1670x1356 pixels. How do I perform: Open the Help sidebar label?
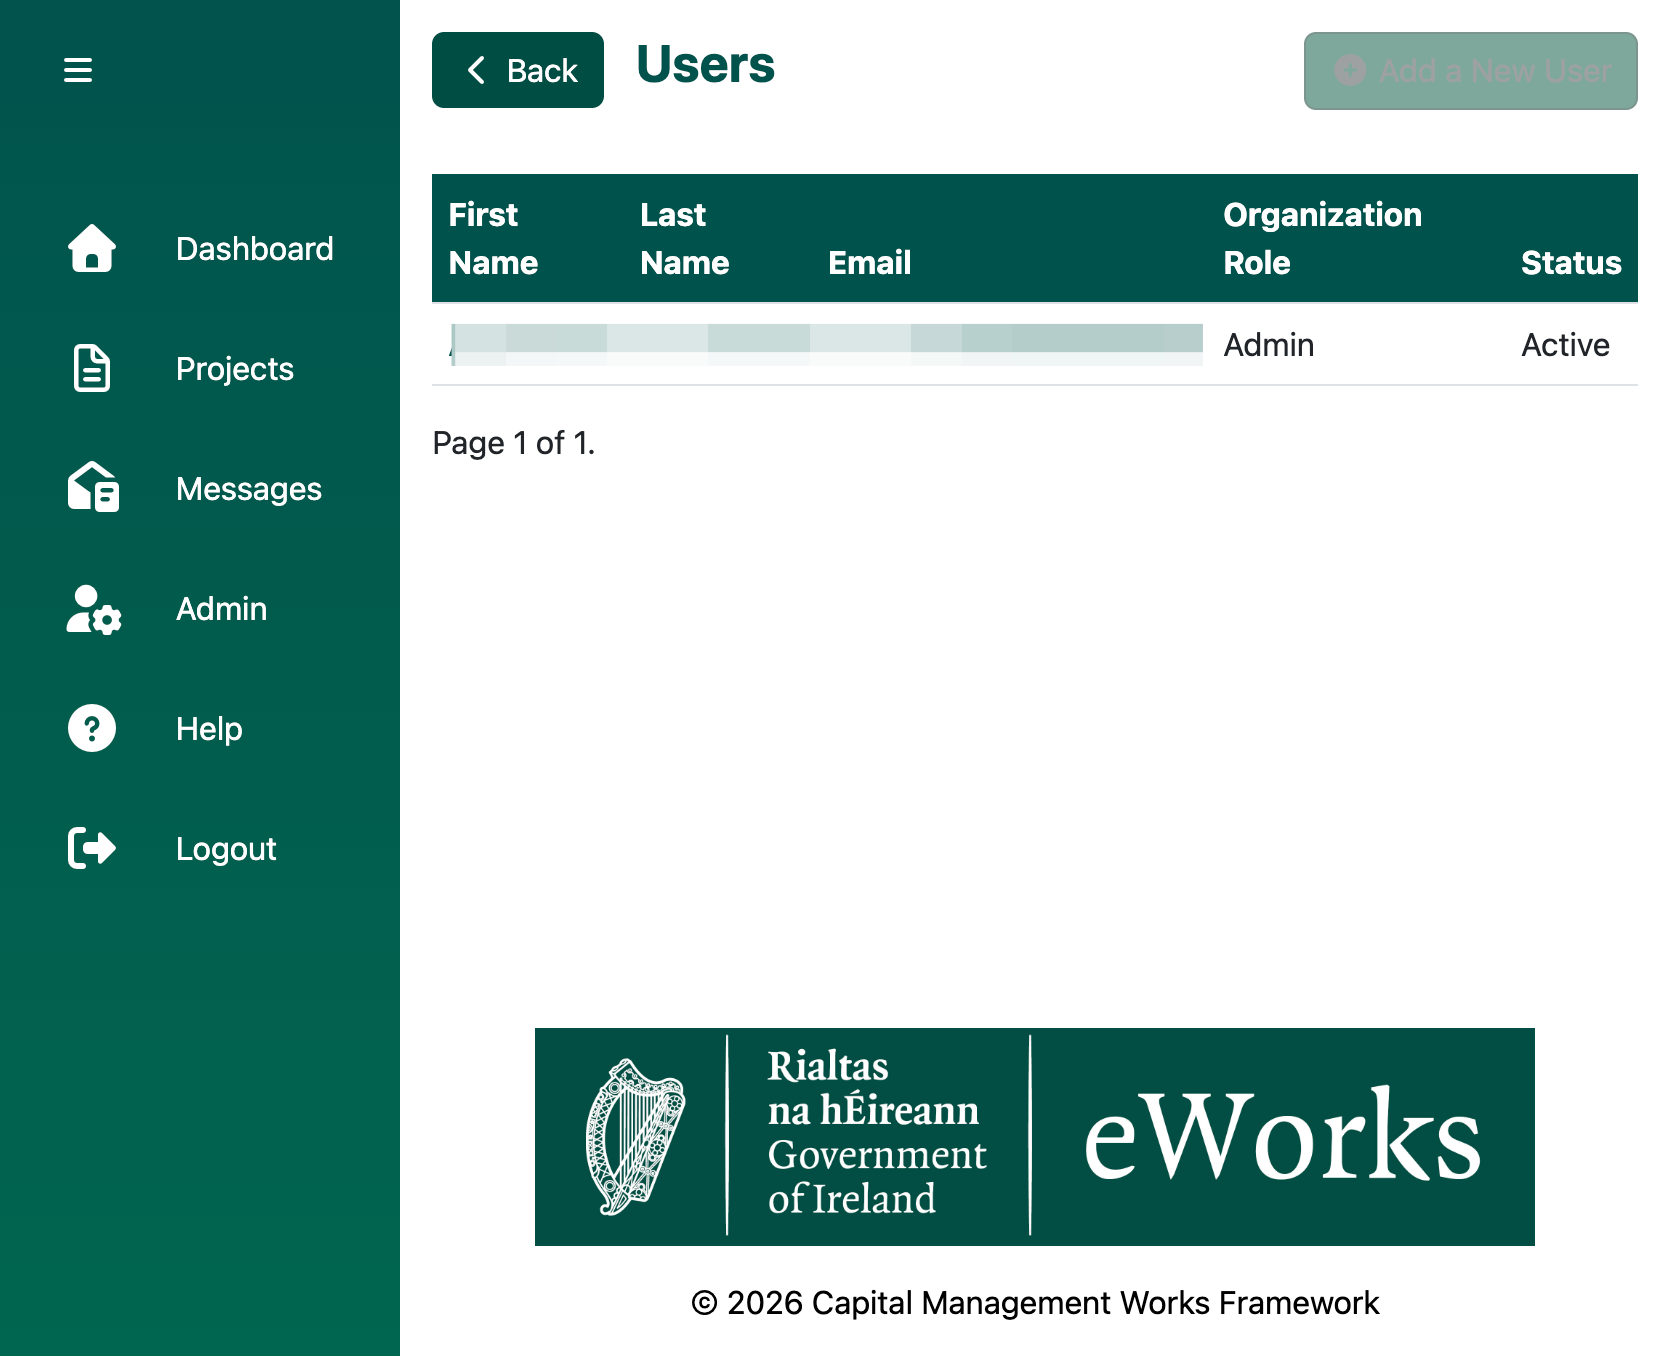[x=209, y=729]
